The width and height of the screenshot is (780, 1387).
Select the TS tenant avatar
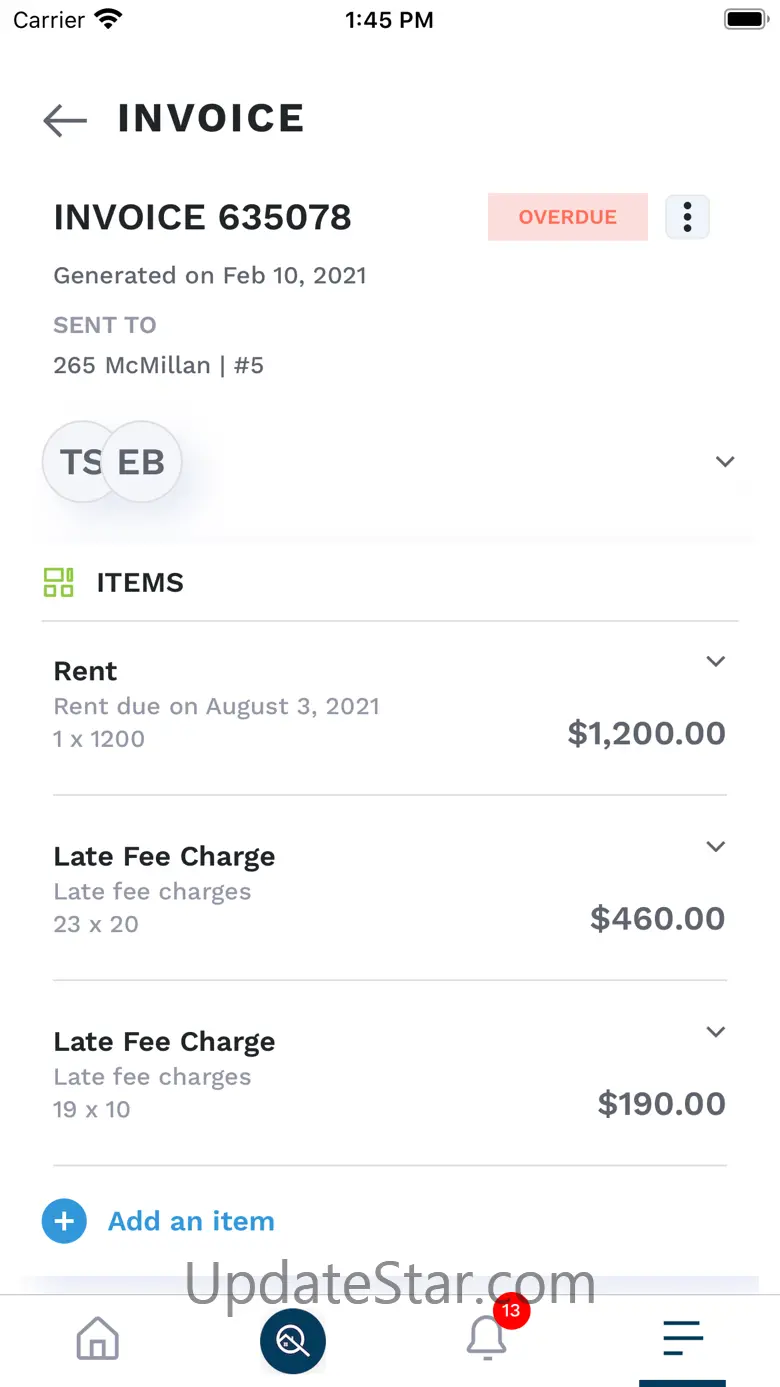[74, 462]
